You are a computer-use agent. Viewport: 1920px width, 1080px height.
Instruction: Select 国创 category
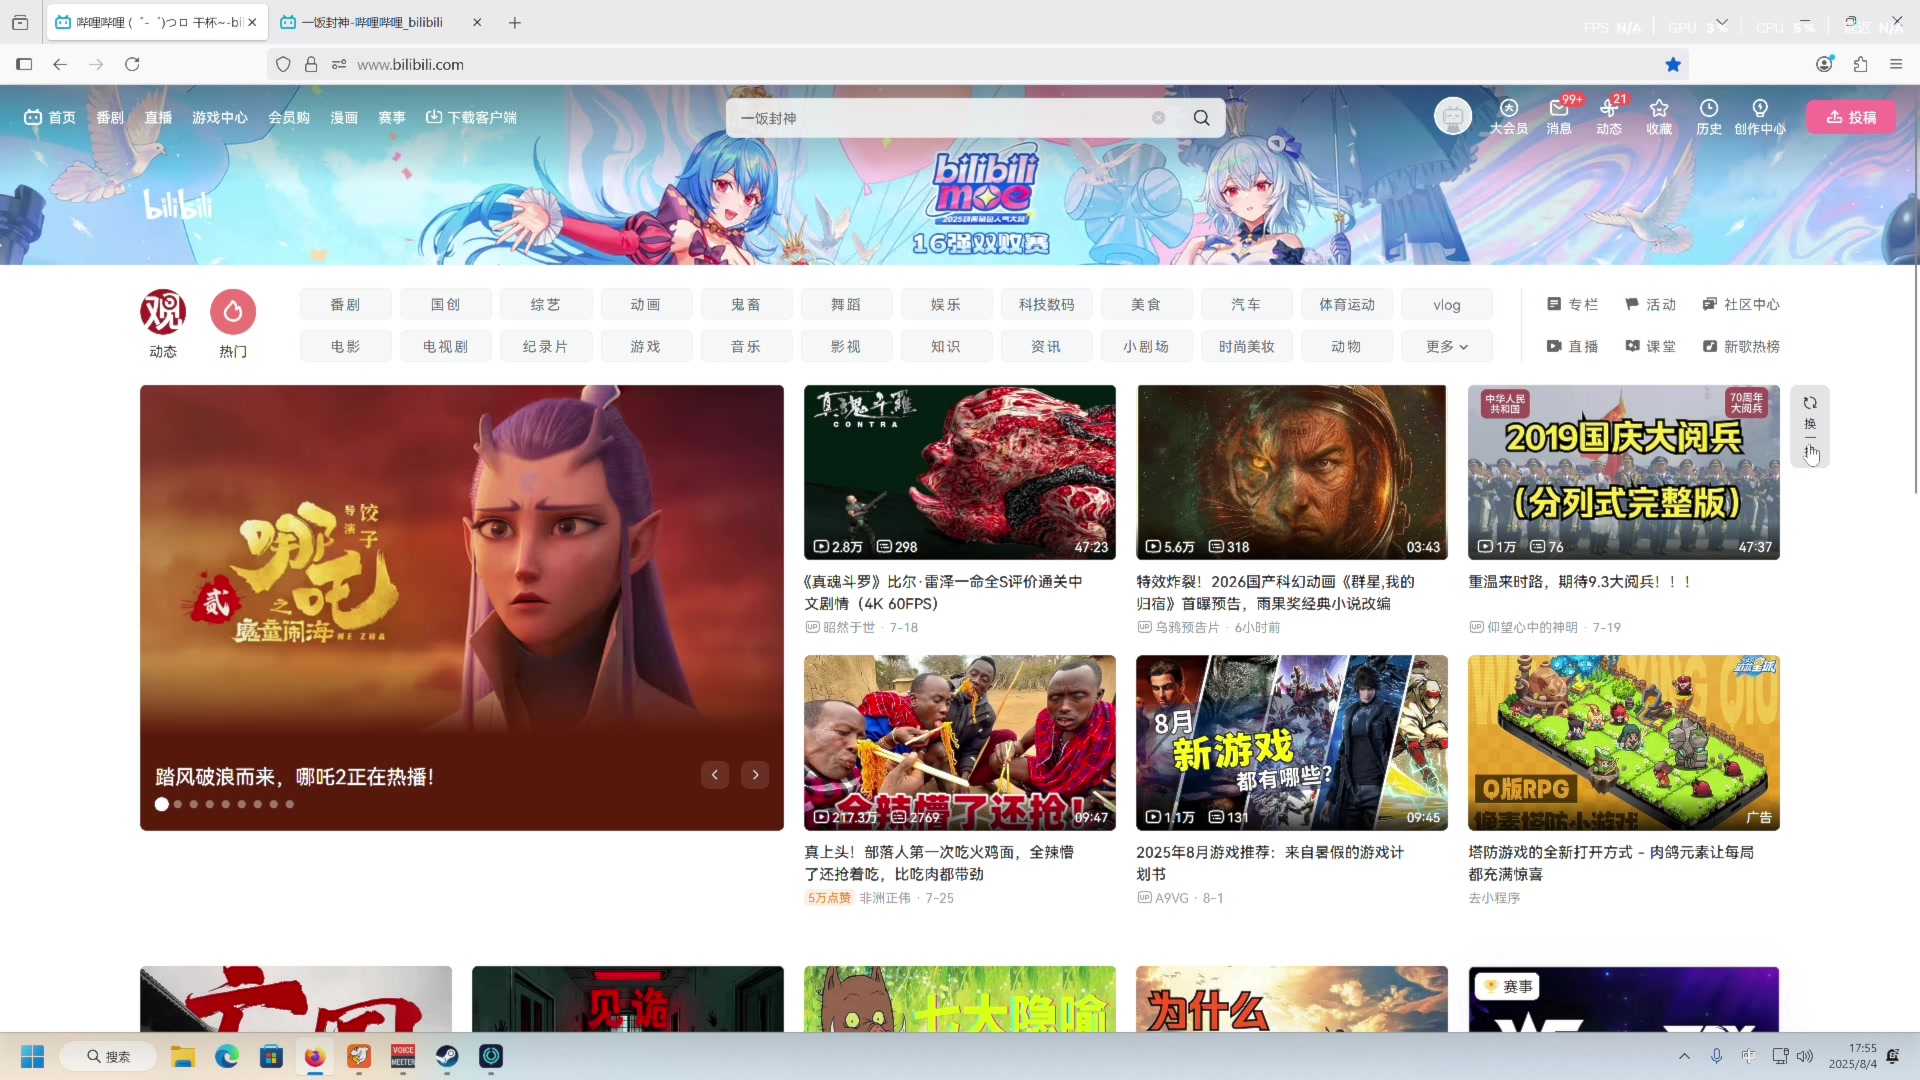tap(446, 304)
